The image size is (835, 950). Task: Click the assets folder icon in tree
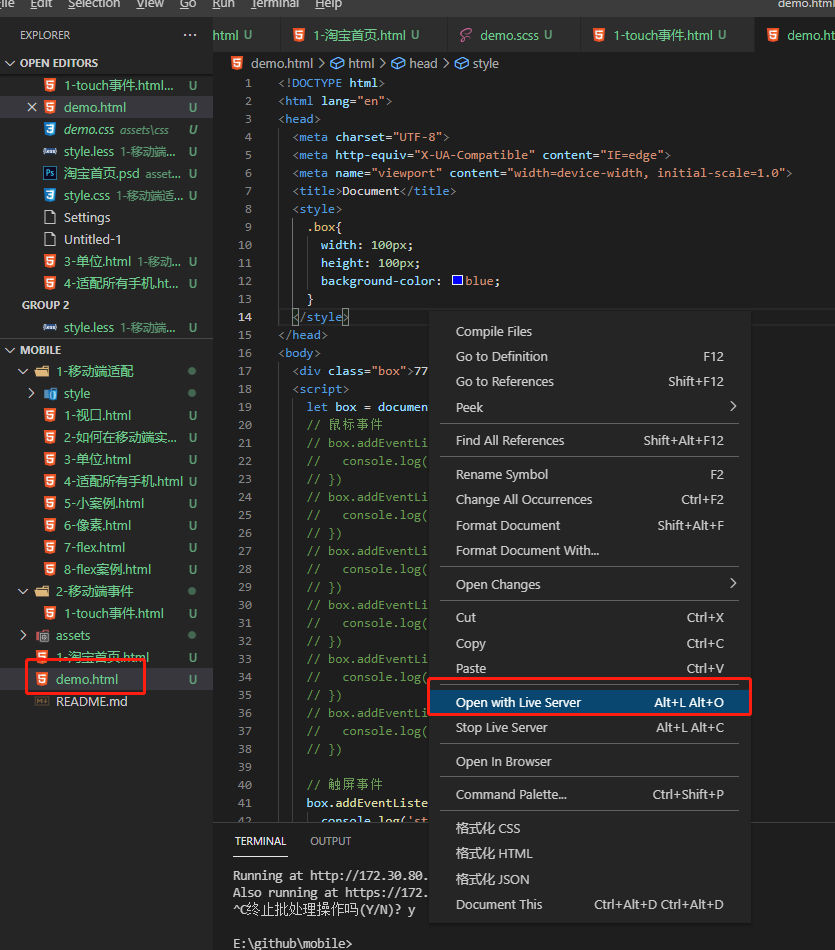[x=43, y=635]
